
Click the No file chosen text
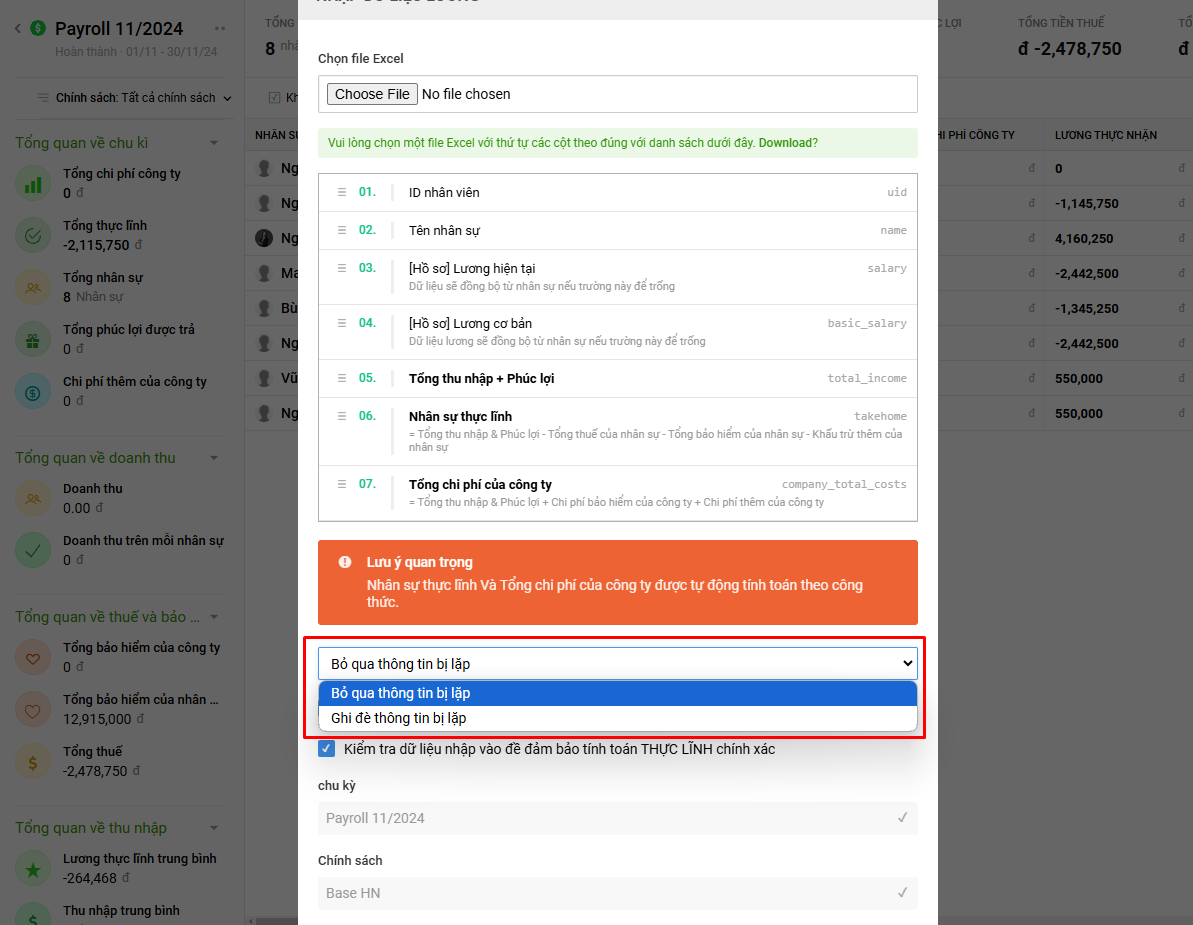click(466, 94)
